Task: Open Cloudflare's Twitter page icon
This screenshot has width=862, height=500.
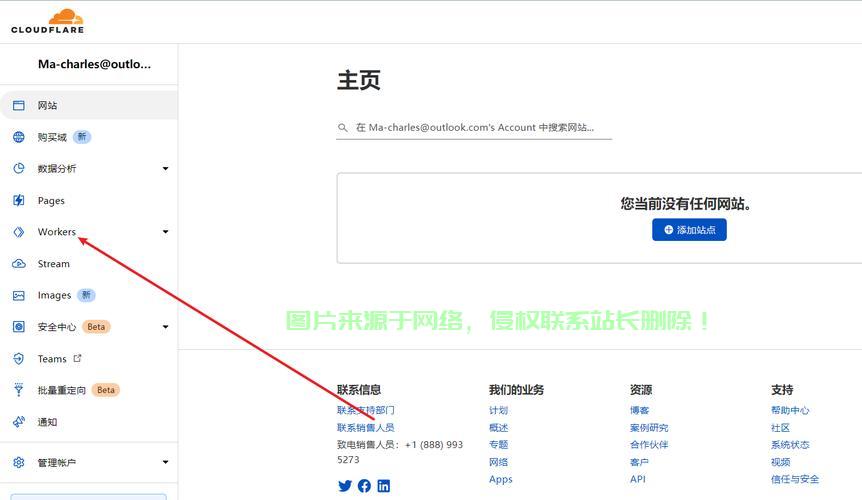Action: click(x=345, y=486)
